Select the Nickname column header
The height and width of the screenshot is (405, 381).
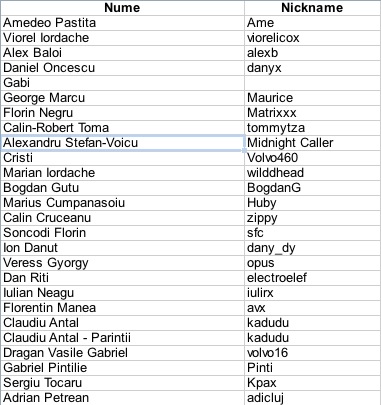coord(312,8)
